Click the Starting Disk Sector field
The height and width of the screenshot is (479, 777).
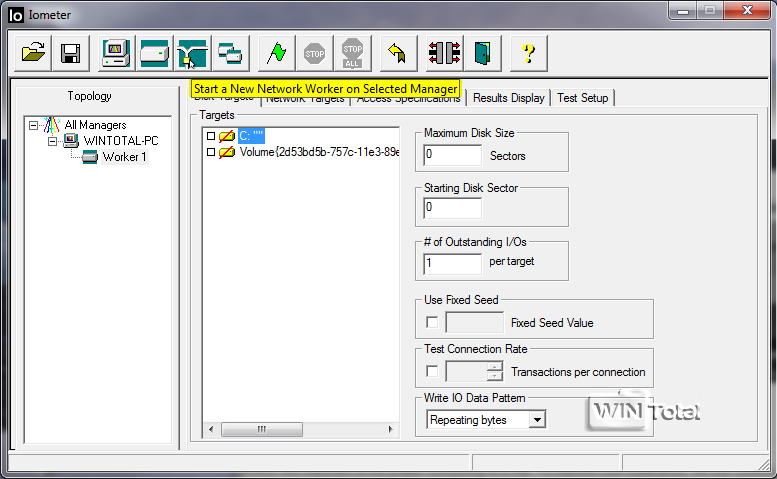tap(452, 208)
